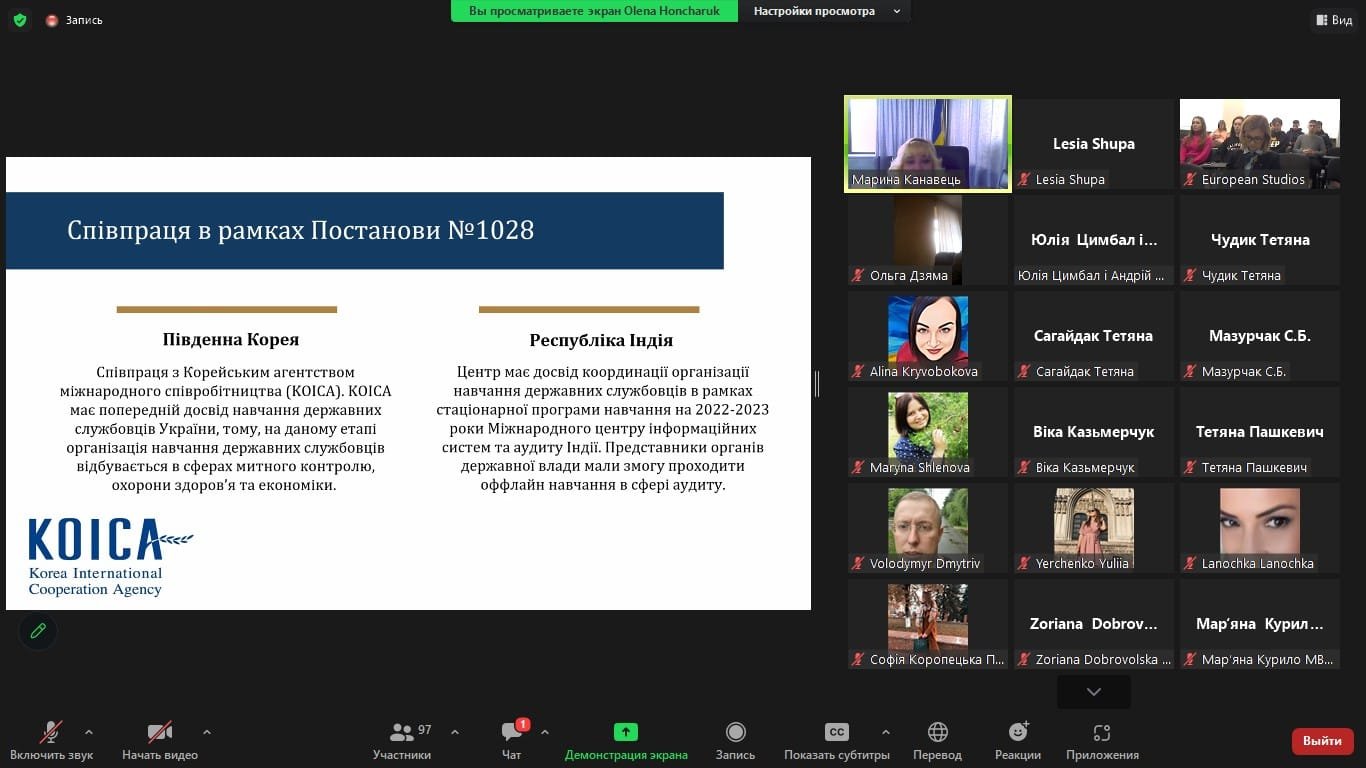Click the green pencil annotation icon
The image size is (1366, 768).
[x=38, y=631]
